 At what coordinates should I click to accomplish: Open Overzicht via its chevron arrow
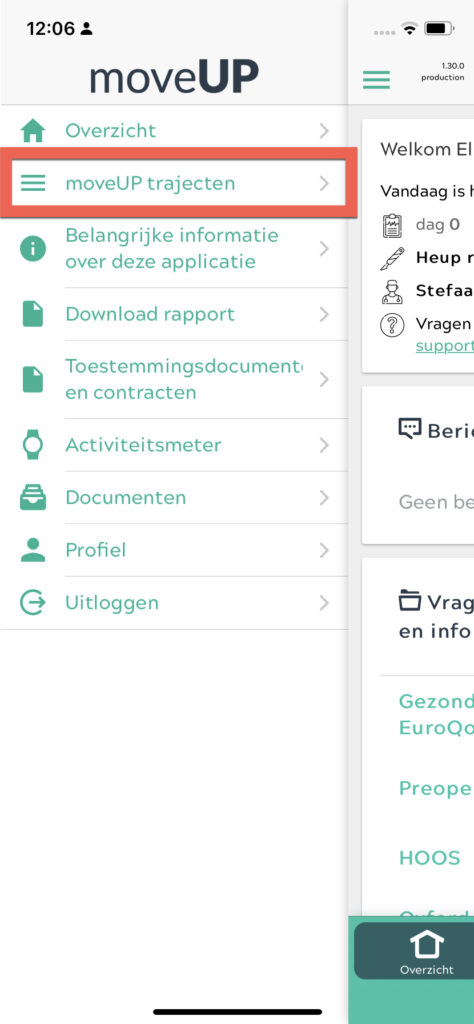[x=324, y=131]
